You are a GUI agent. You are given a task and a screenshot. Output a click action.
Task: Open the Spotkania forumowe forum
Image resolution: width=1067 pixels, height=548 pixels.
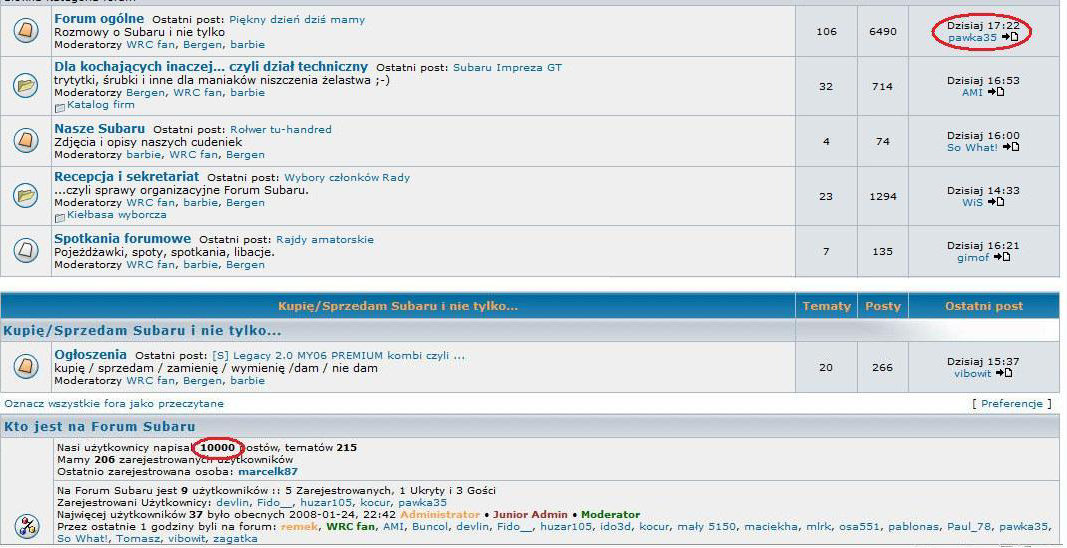click(122, 239)
